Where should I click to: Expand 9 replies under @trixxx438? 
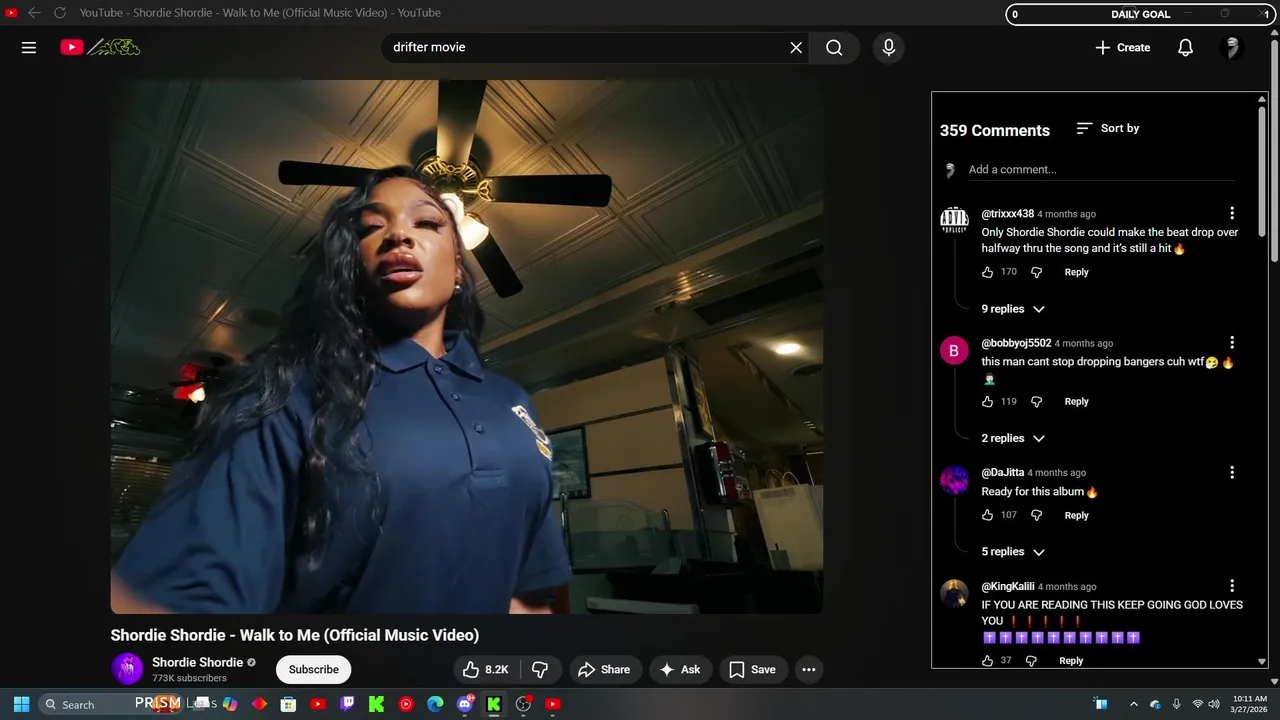pos(1012,309)
